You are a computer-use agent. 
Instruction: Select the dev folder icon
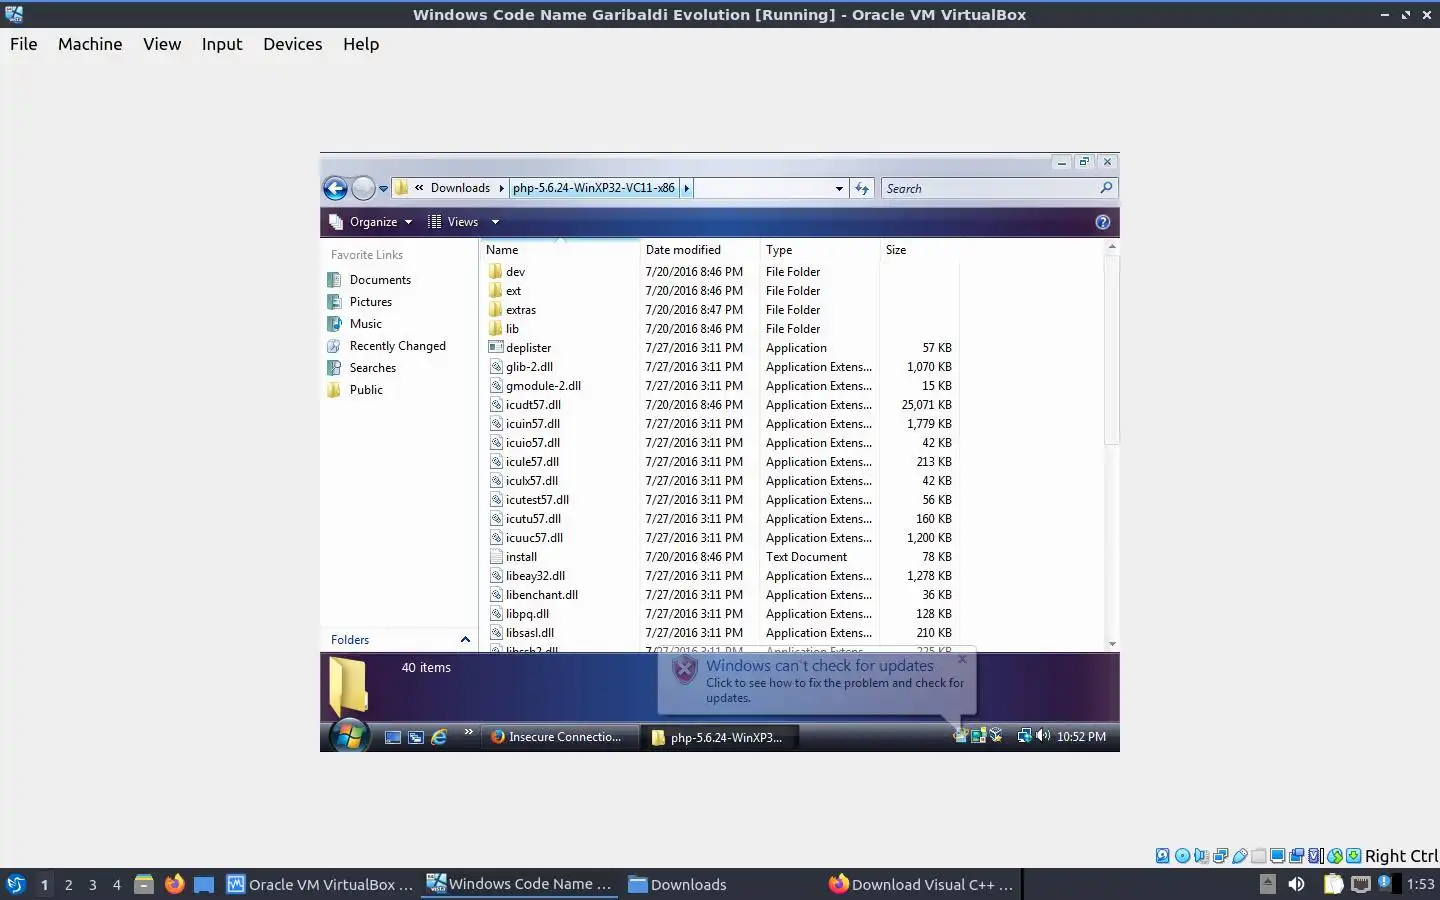tap(495, 271)
